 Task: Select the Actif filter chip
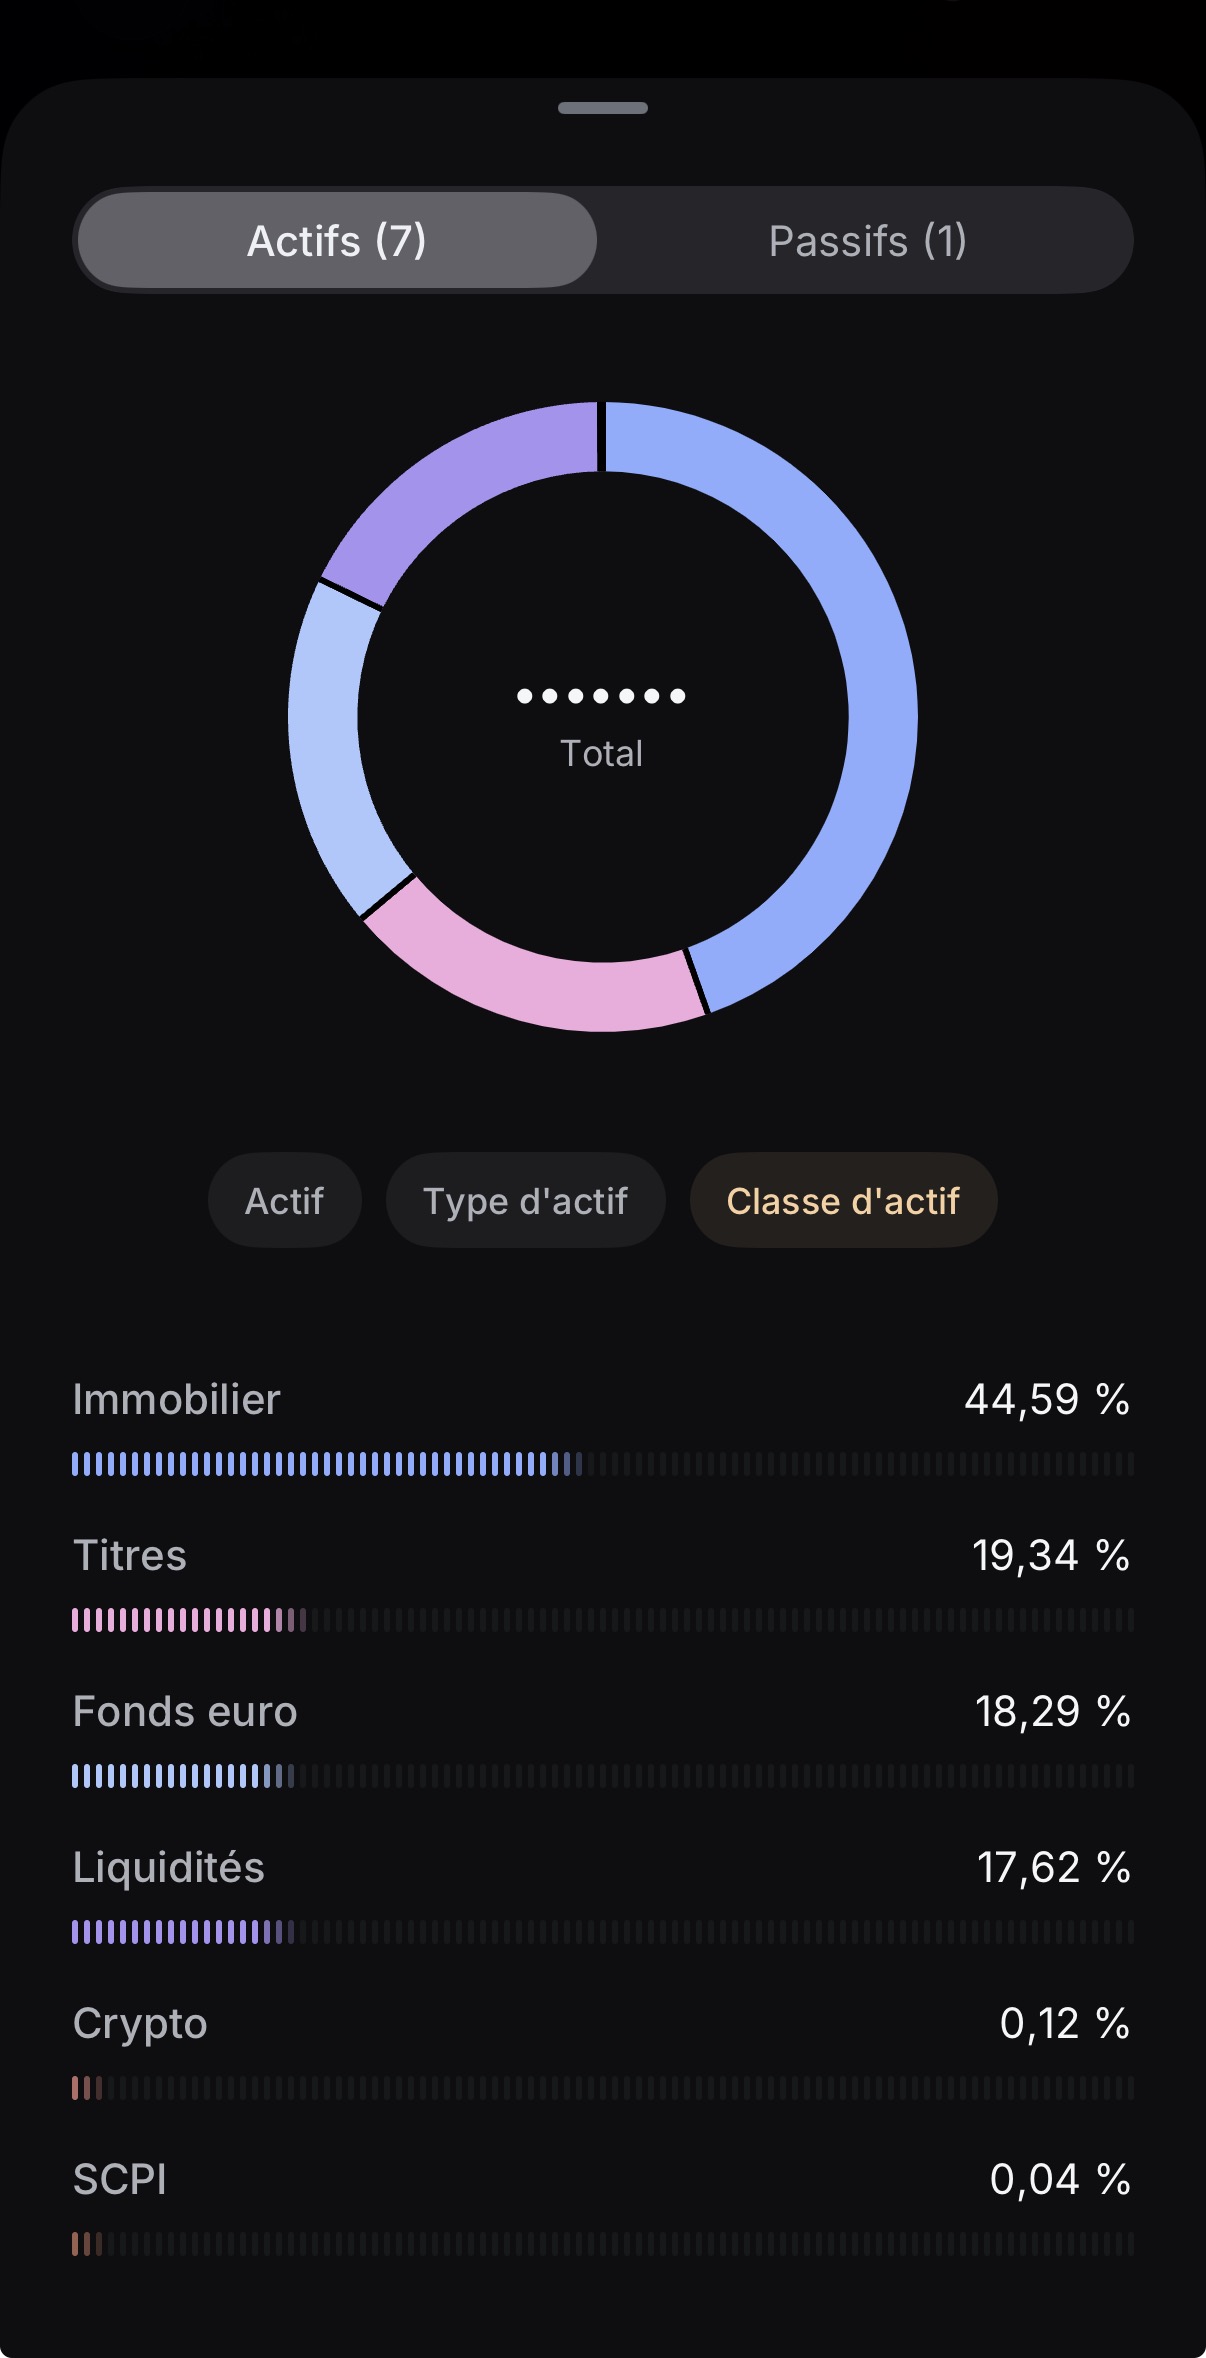[285, 1200]
